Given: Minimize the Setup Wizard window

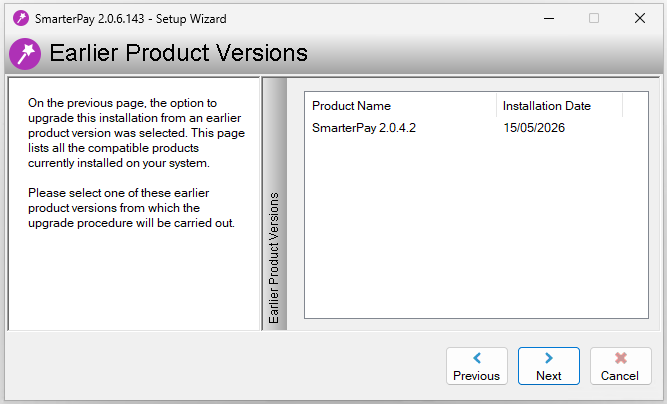Looking at the screenshot, I should coord(549,18).
